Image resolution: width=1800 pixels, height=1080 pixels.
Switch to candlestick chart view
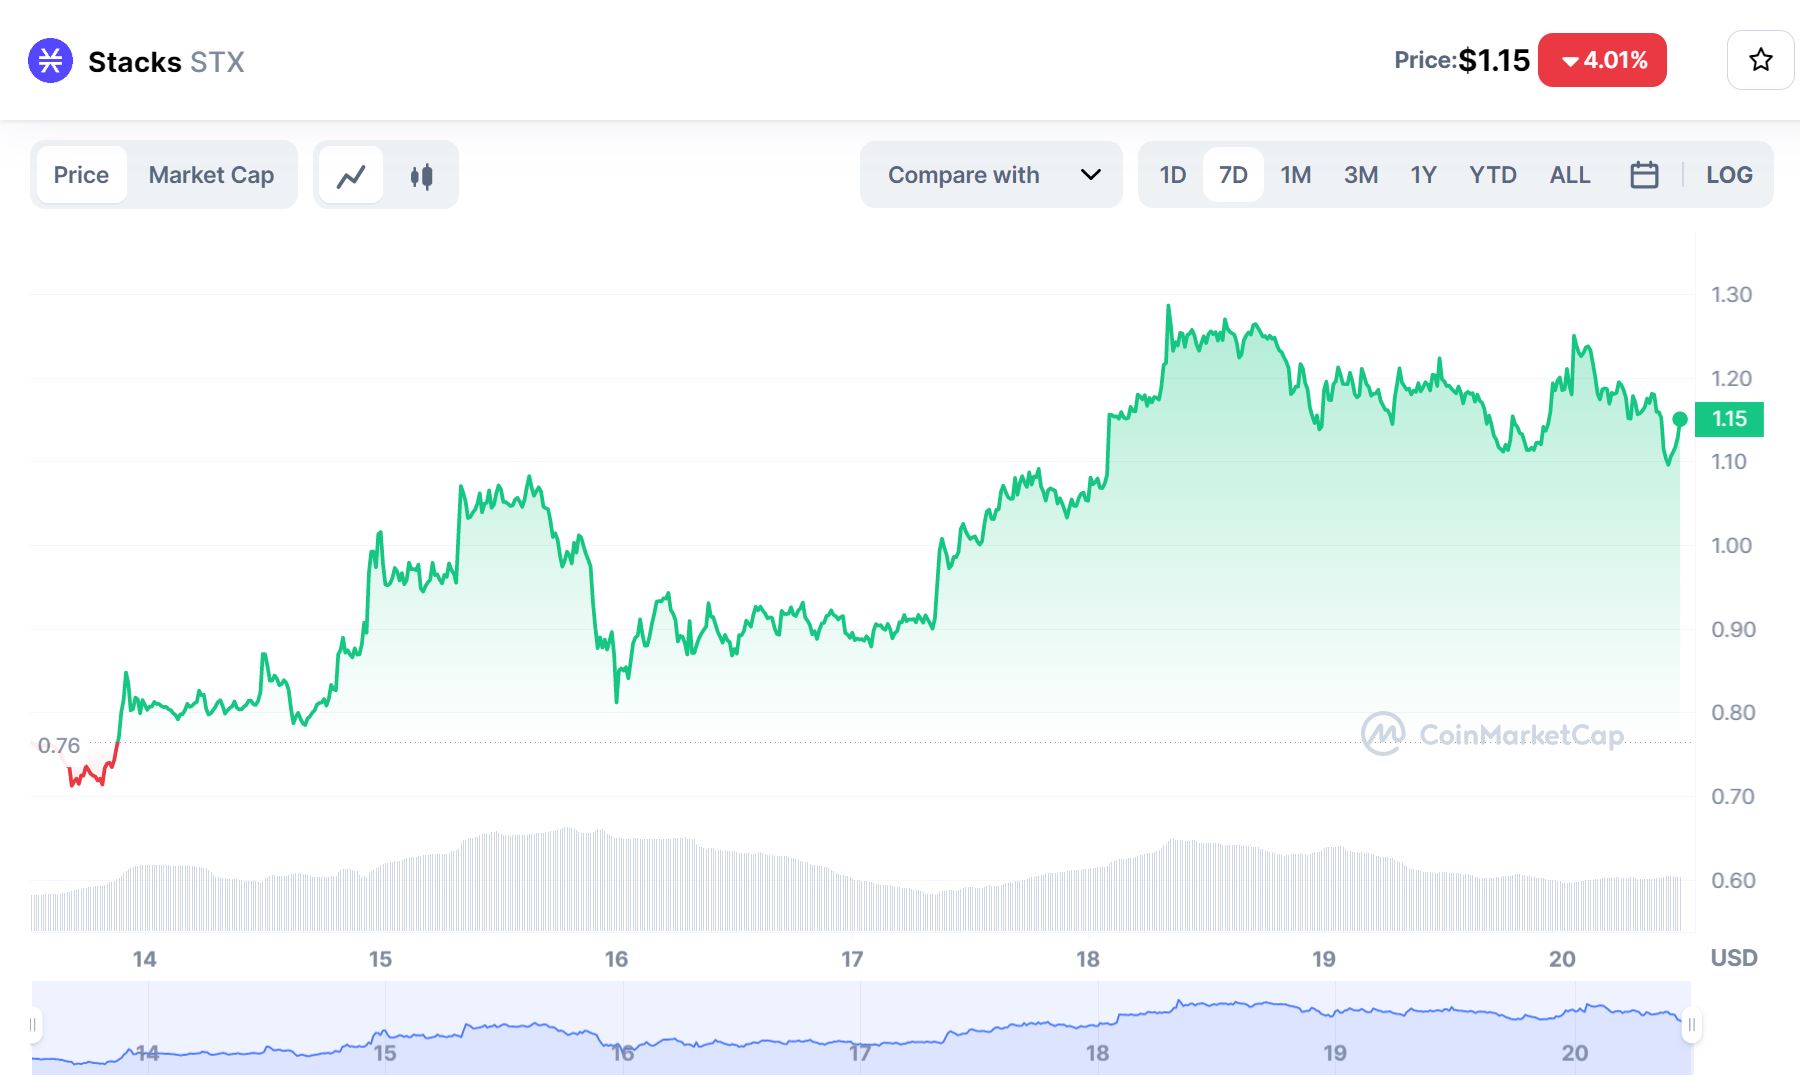tap(421, 176)
